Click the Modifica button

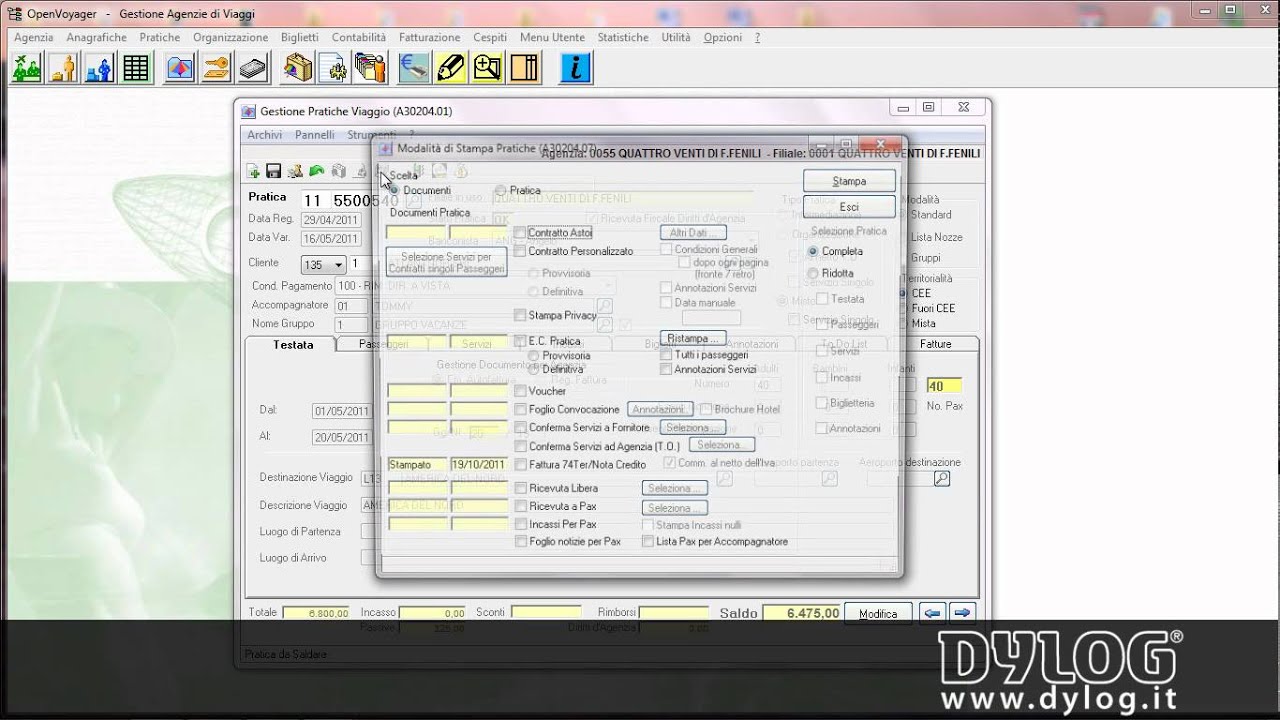(878, 613)
